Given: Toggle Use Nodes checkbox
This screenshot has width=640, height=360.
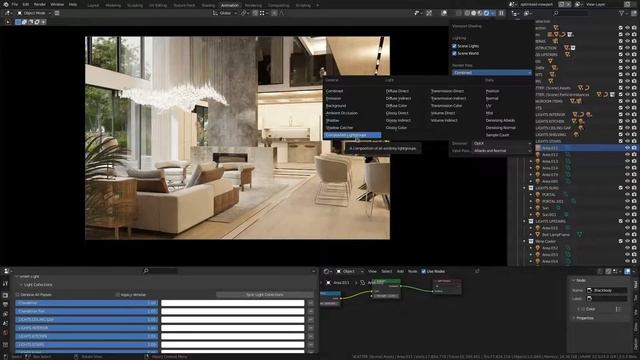Looking at the screenshot, I should [423, 271].
